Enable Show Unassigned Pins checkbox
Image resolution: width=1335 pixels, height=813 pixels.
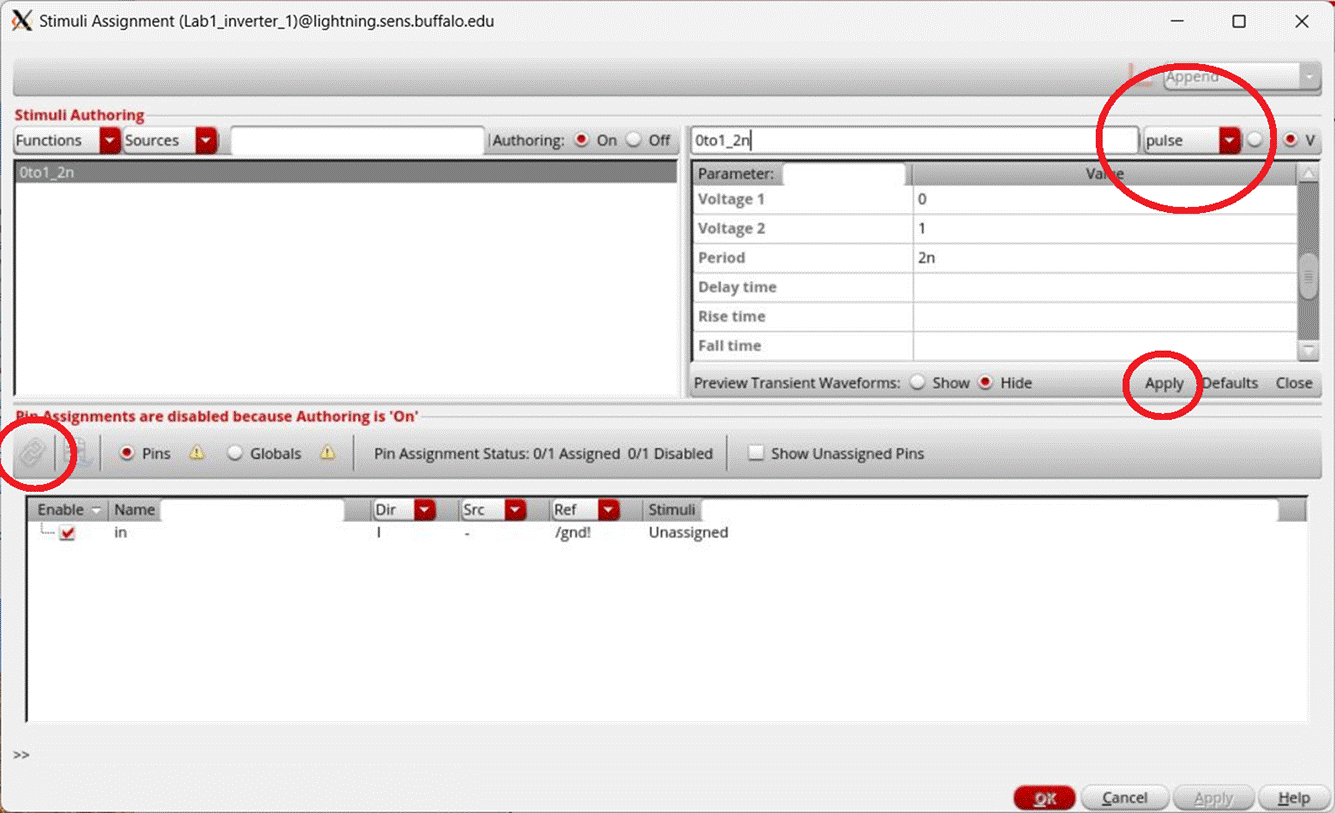tap(756, 453)
